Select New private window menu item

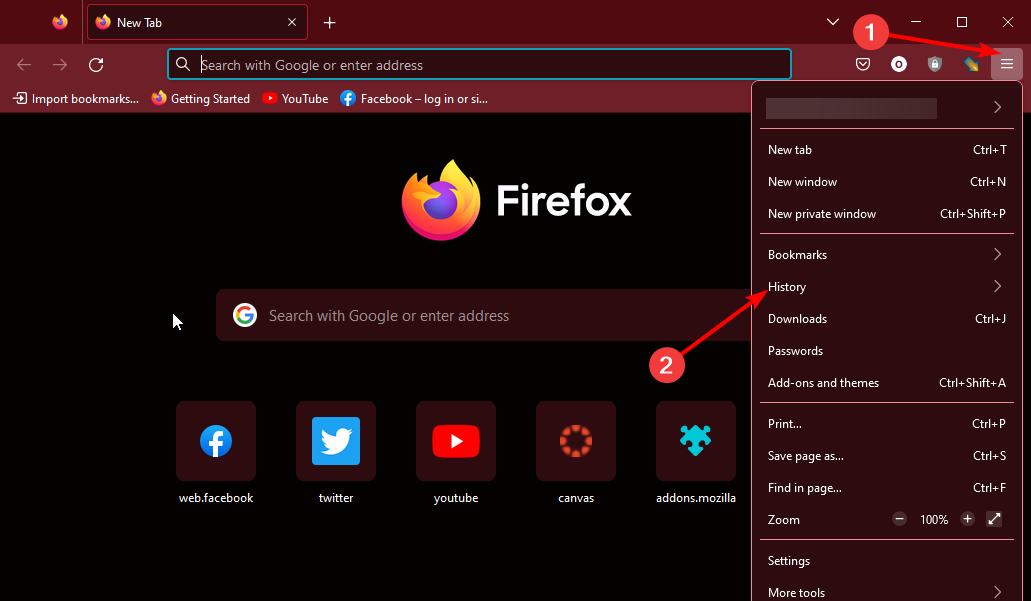[x=886, y=214]
